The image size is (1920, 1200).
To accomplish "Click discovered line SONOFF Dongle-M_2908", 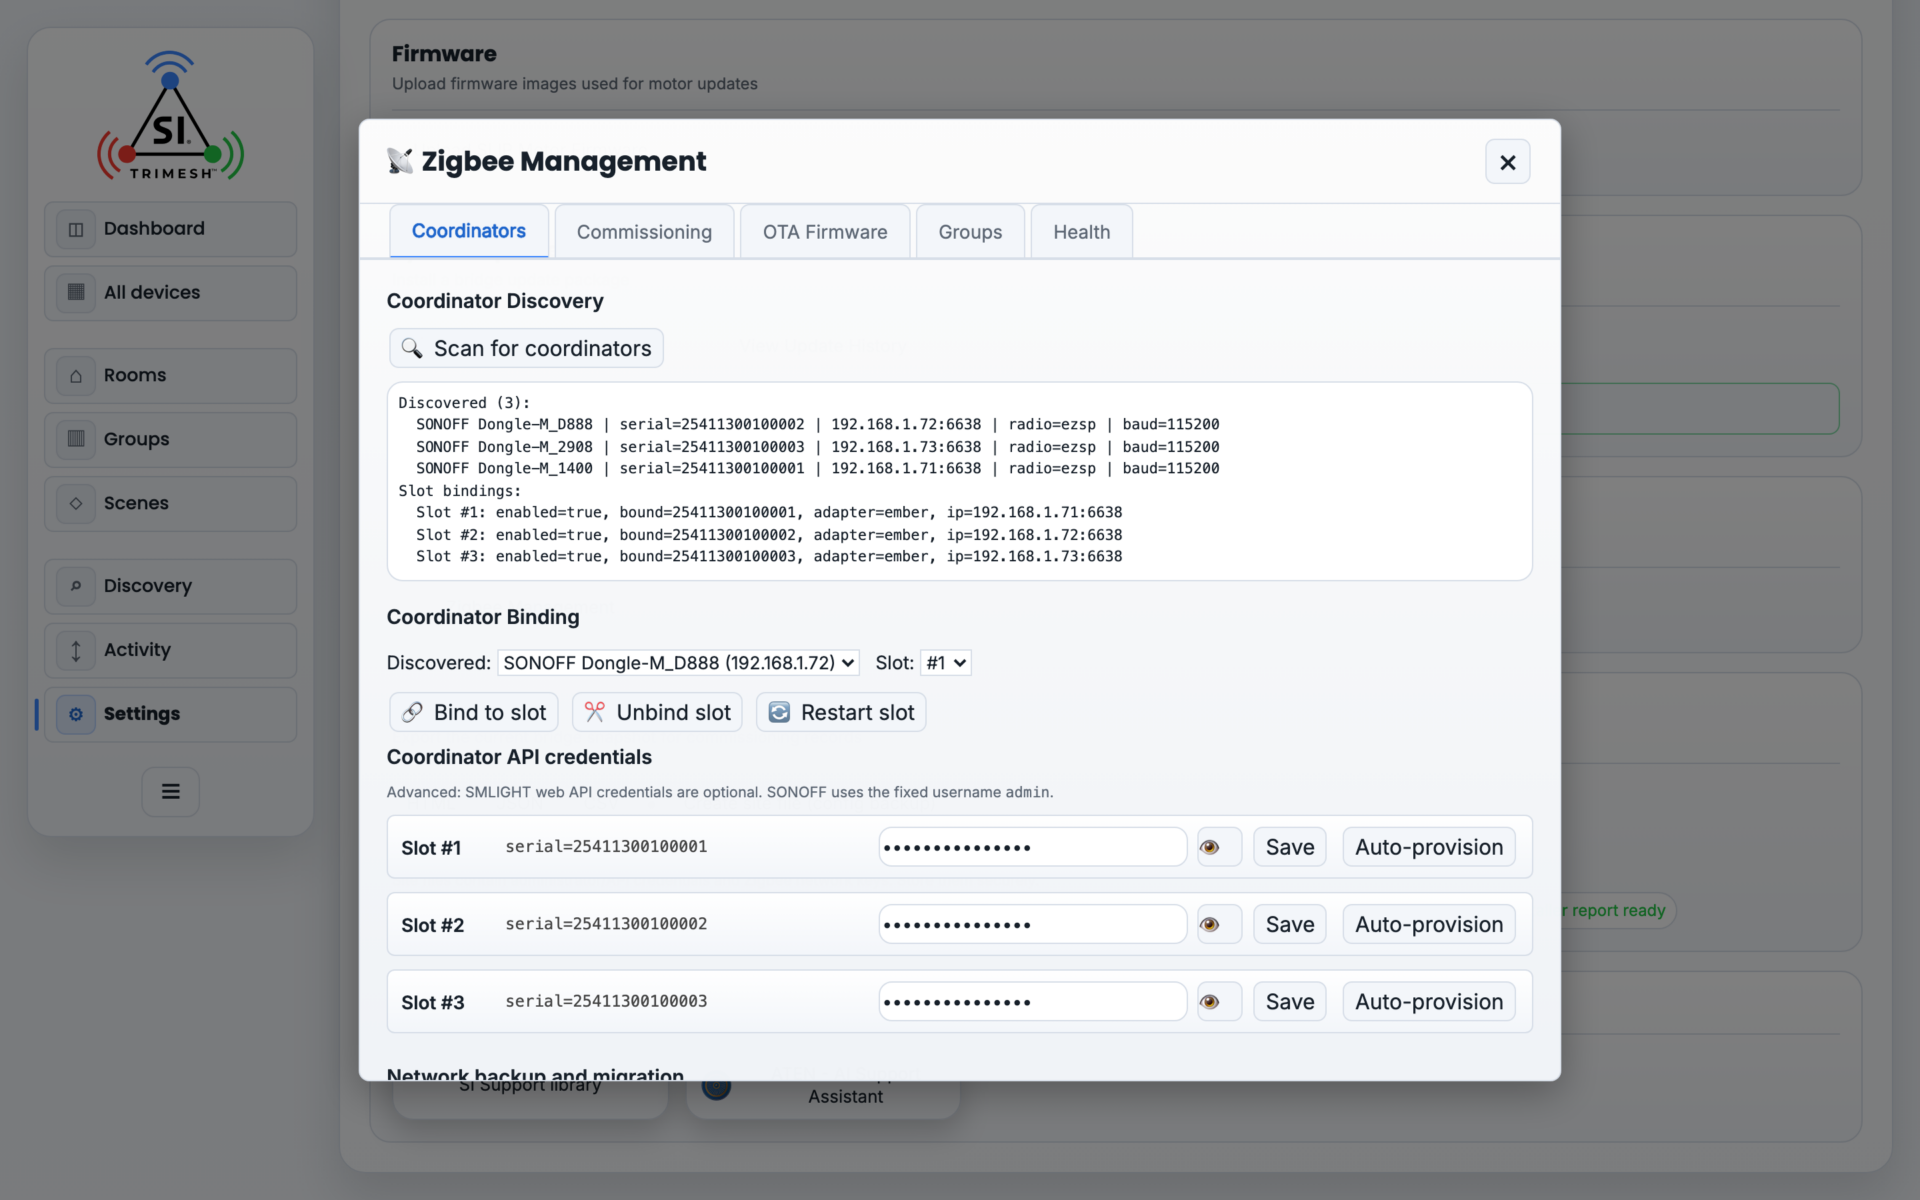I will tap(818, 446).
